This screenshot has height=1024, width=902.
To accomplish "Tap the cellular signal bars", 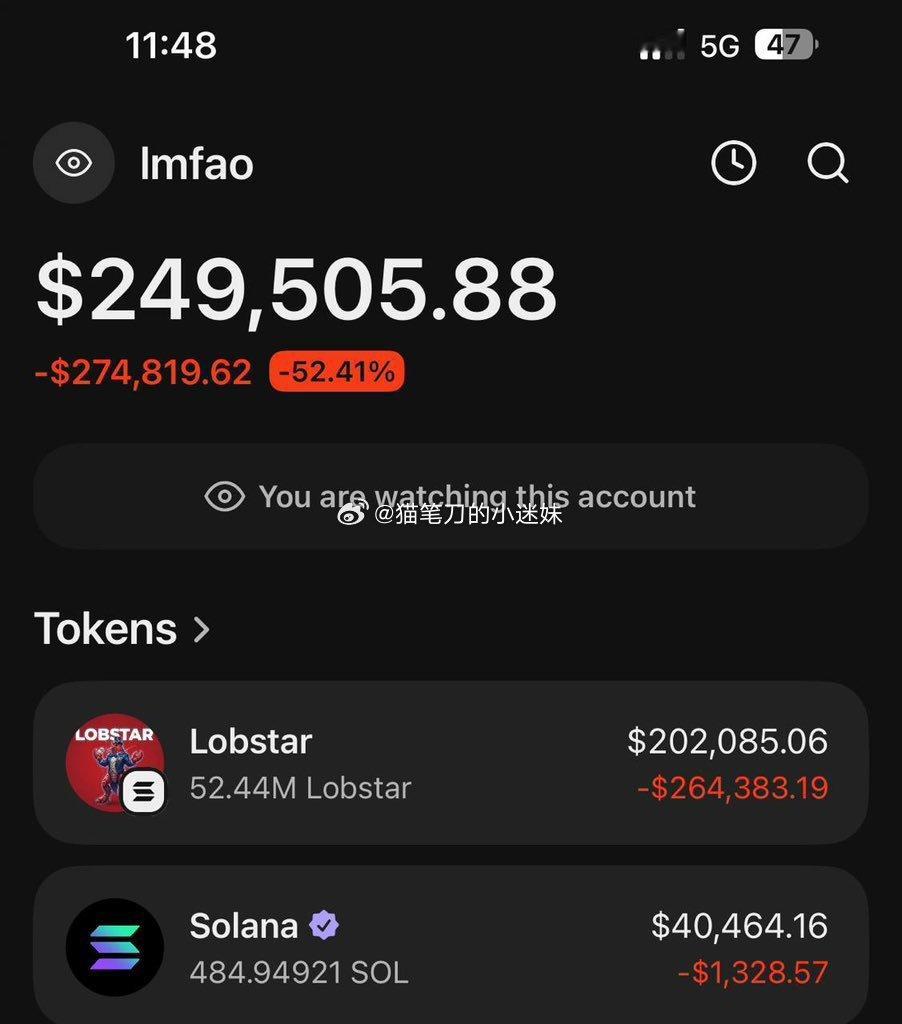I will 662,46.
